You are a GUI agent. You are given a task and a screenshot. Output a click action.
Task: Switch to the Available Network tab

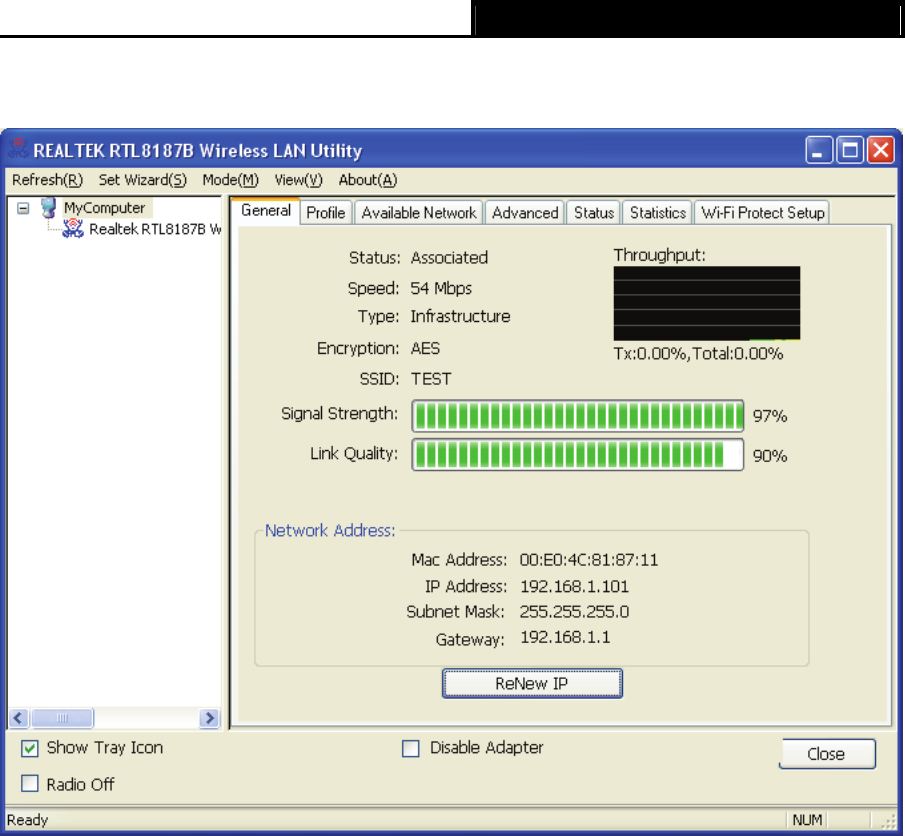tap(419, 213)
